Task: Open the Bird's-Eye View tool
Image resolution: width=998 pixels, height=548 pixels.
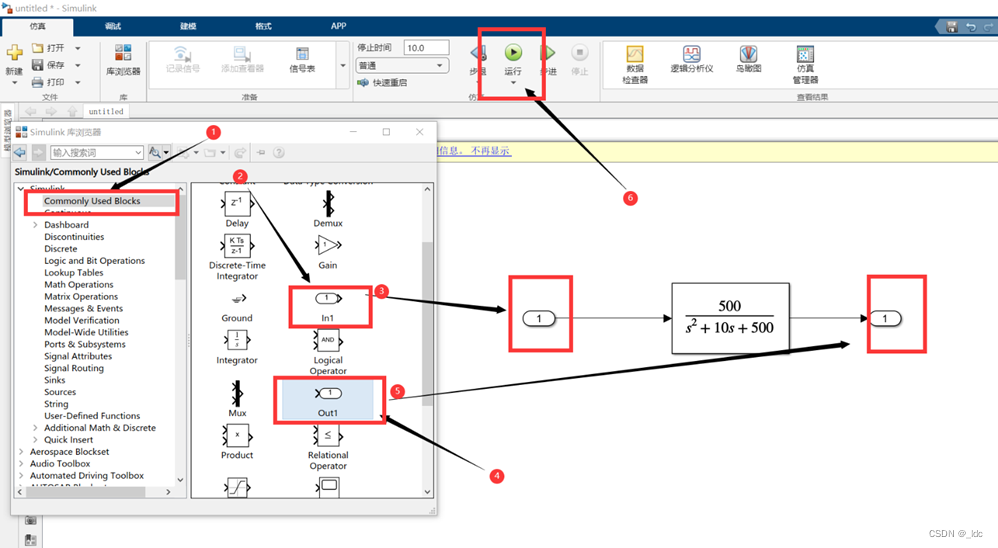Action: [x=748, y=59]
